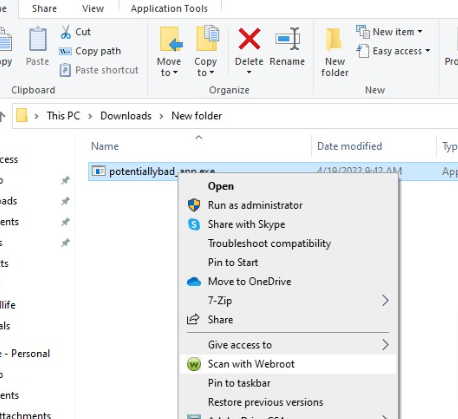The height and width of the screenshot is (419, 458).
Task: Click the pin icon beside 'ents' sidebar item
Action: tap(65, 222)
